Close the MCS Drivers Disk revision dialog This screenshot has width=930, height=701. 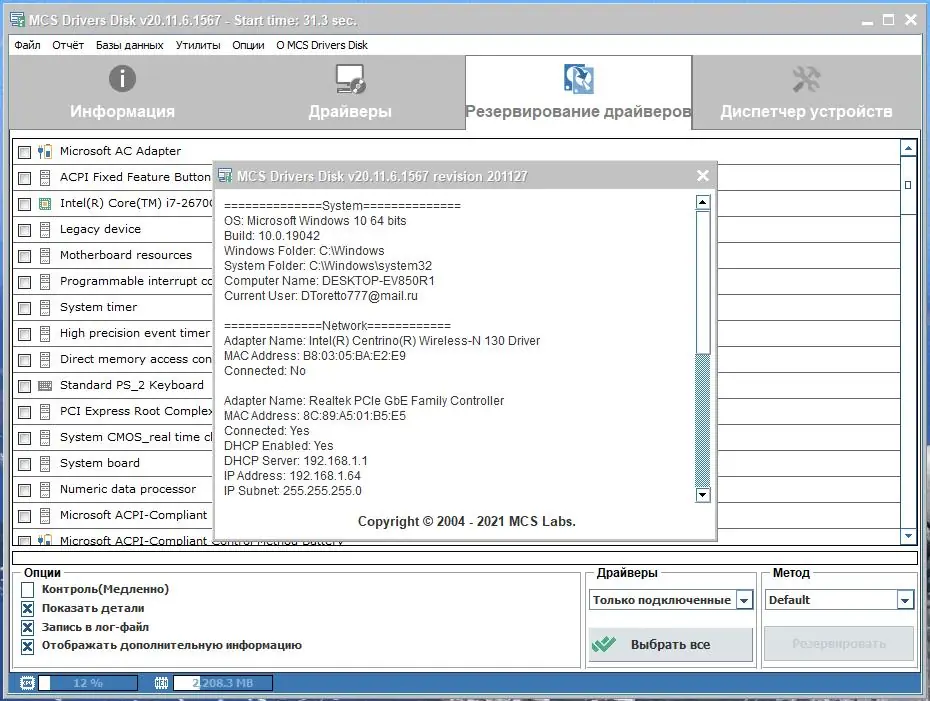click(x=703, y=176)
